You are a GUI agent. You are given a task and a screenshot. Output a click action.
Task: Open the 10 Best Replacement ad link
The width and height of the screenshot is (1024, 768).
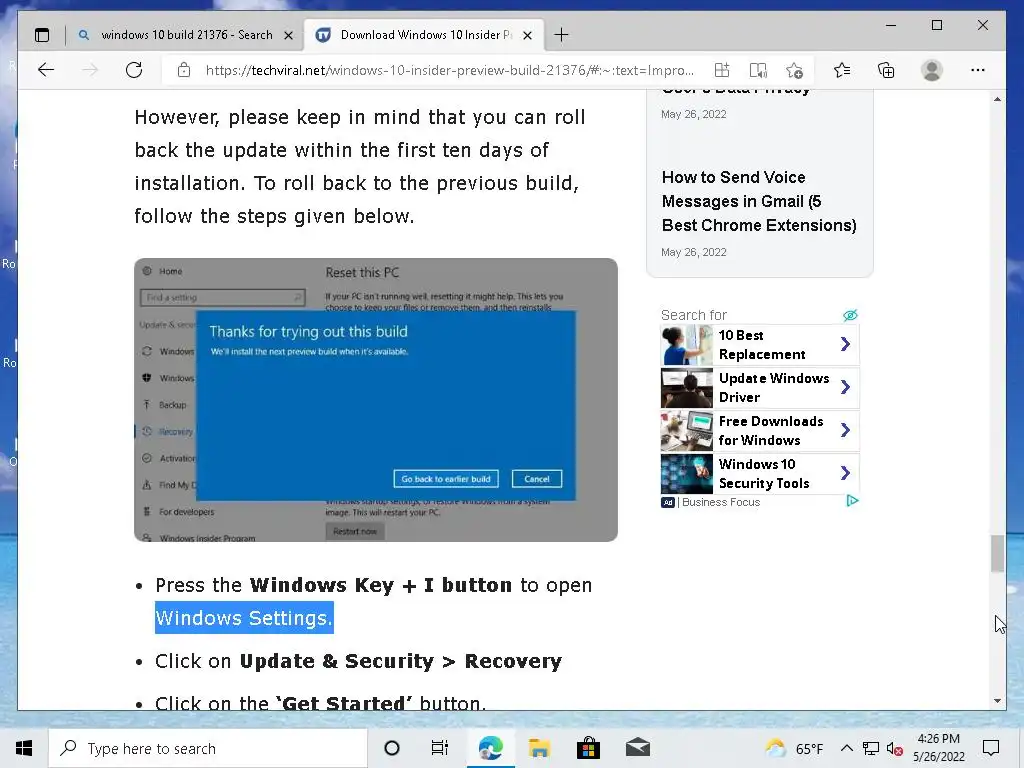(x=761, y=345)
